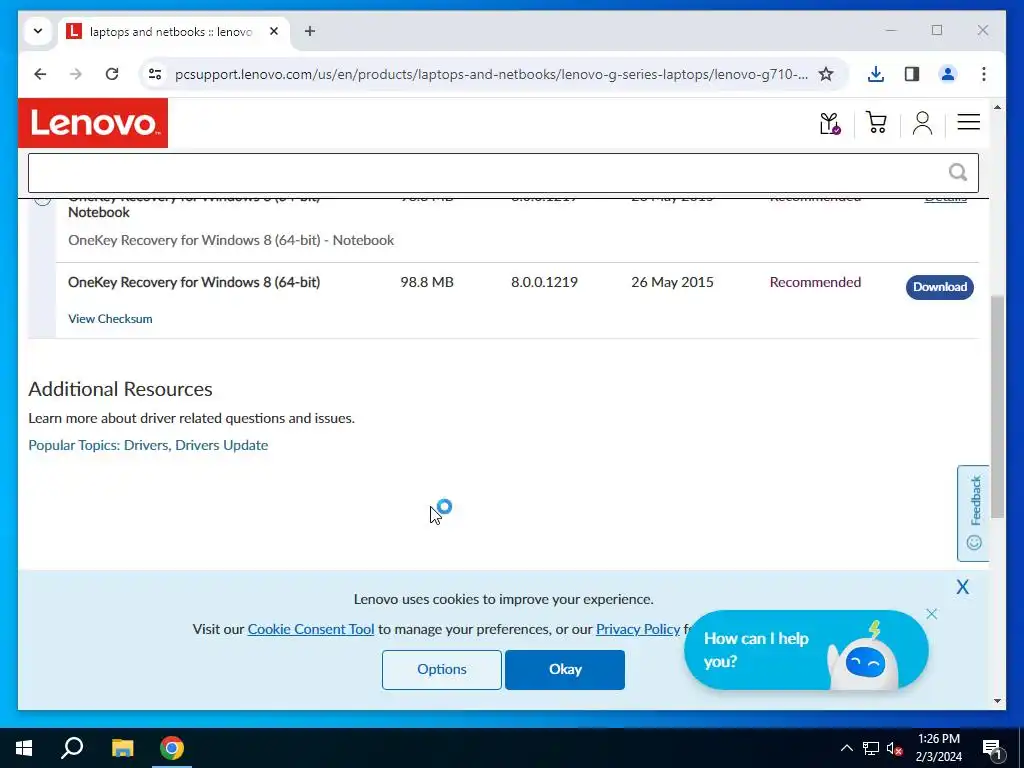
Task: Click the cookie Options button
Action: 441,669
